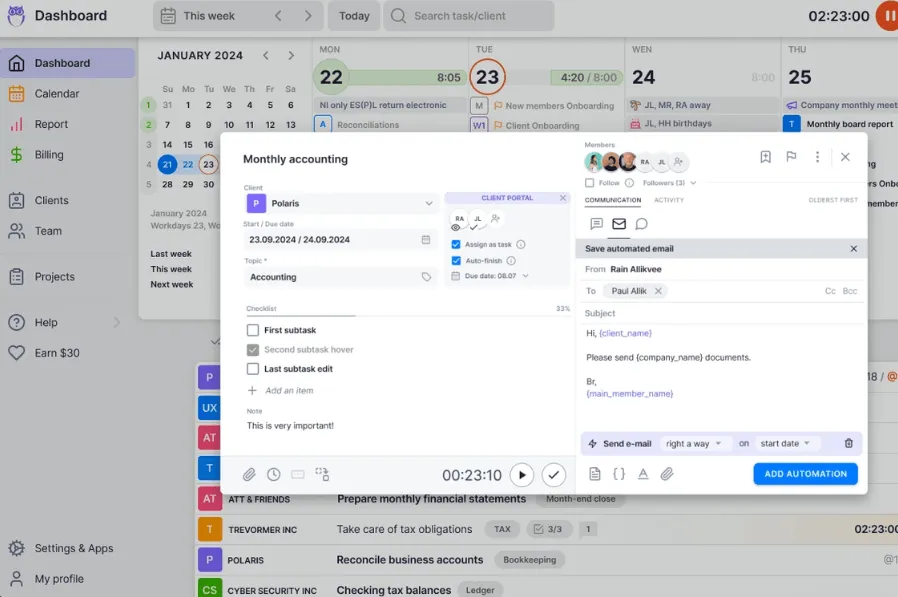Open the task time log clock icon
Viewport: 898px width, 597px height.
tap(274, 474)
